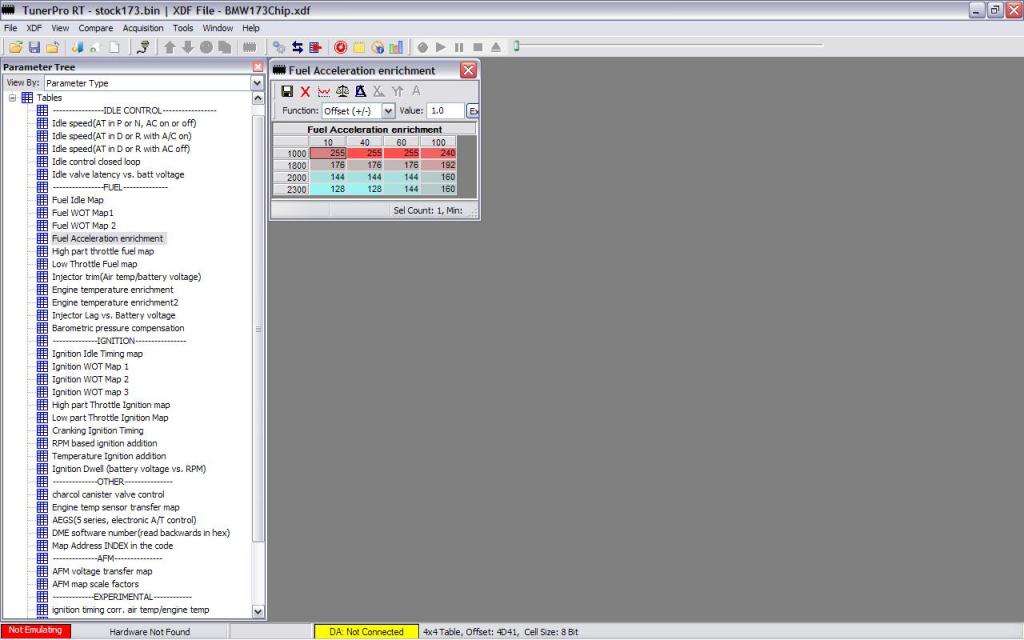The height and width of the screenshot is (640, 1024).
Task: Click the red circular record icon in the toolbar
Action: (x=340, y=47)
